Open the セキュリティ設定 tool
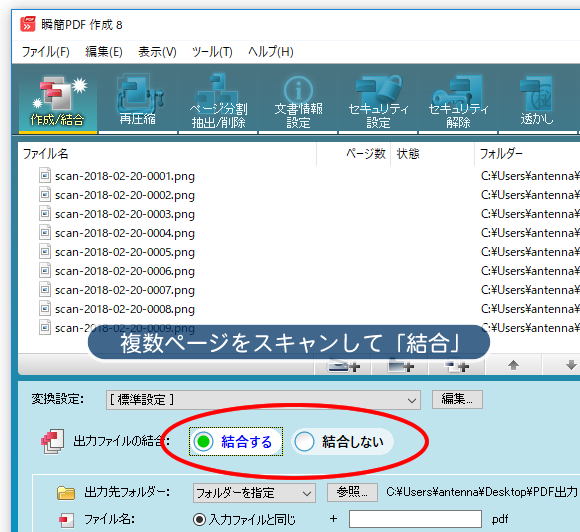The image size is (580, 532). tap(378, 101)
